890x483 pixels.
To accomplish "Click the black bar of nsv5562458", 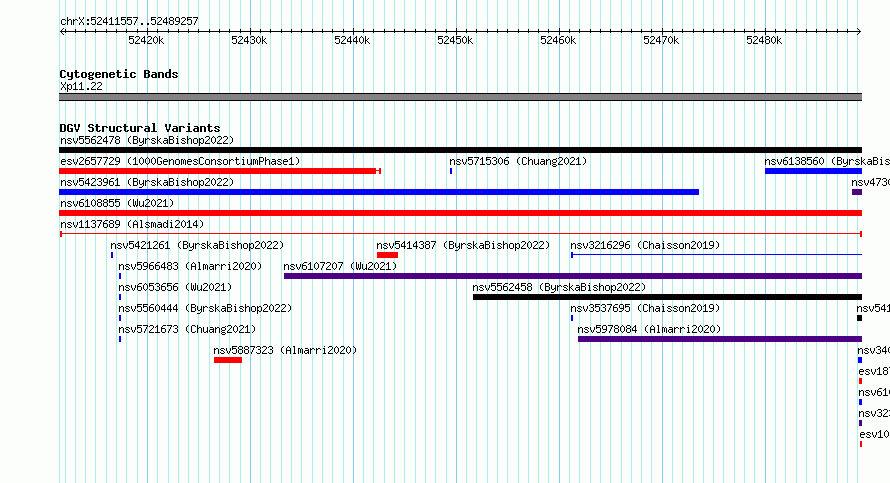I will click(668, 297).
